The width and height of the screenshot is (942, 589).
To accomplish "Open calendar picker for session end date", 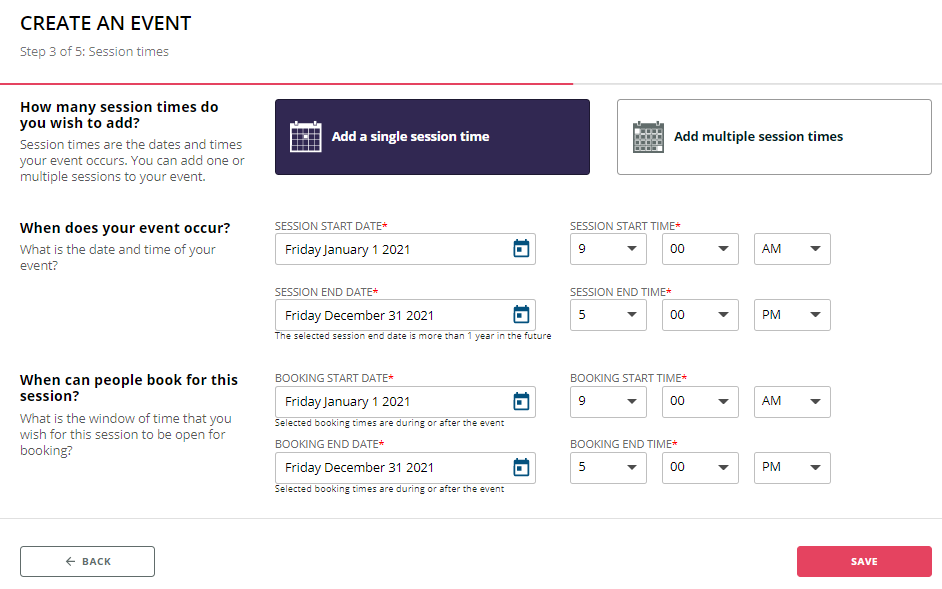I will [x=521, y=314].
